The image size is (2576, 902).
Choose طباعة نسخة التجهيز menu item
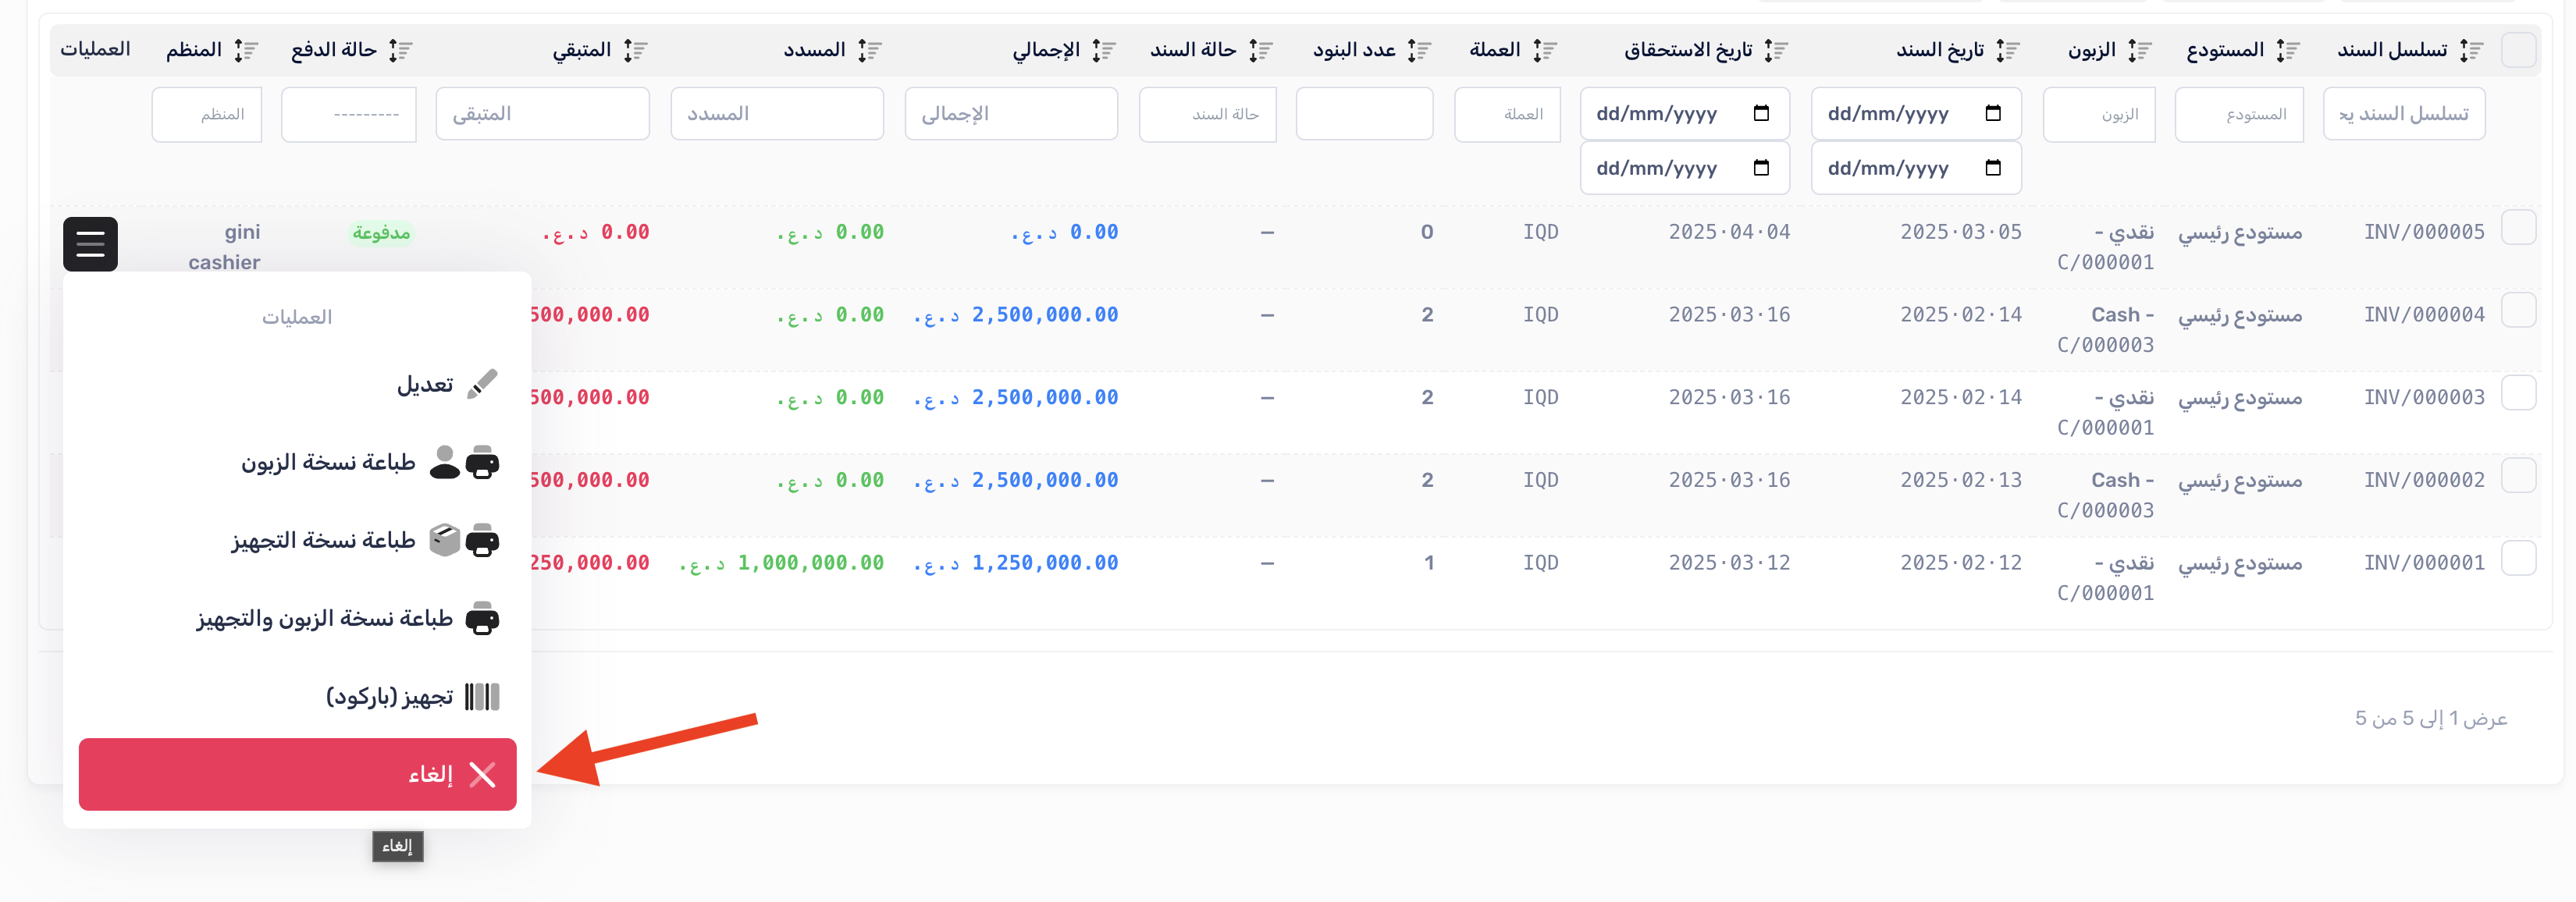[x=323, y=540]
